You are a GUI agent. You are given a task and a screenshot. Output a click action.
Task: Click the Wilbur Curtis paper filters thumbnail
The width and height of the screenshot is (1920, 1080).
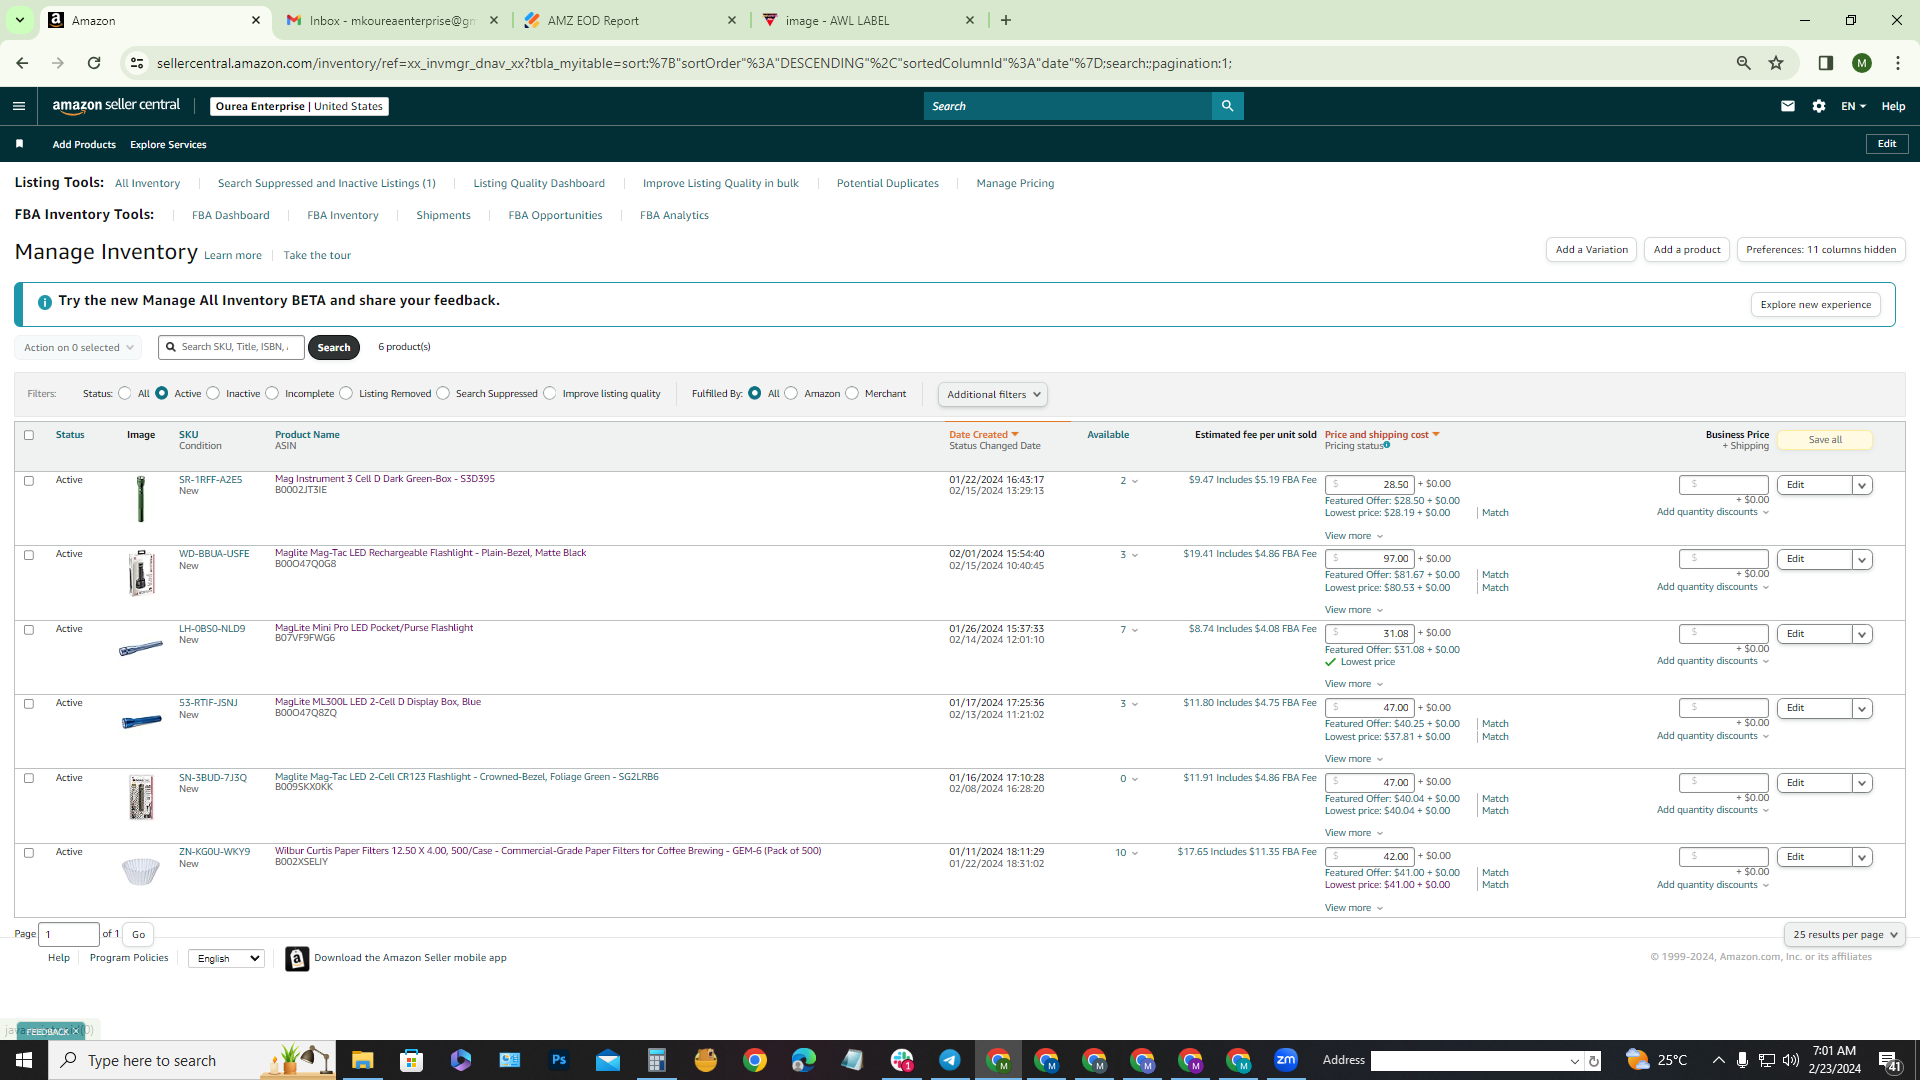pos(140,871)
